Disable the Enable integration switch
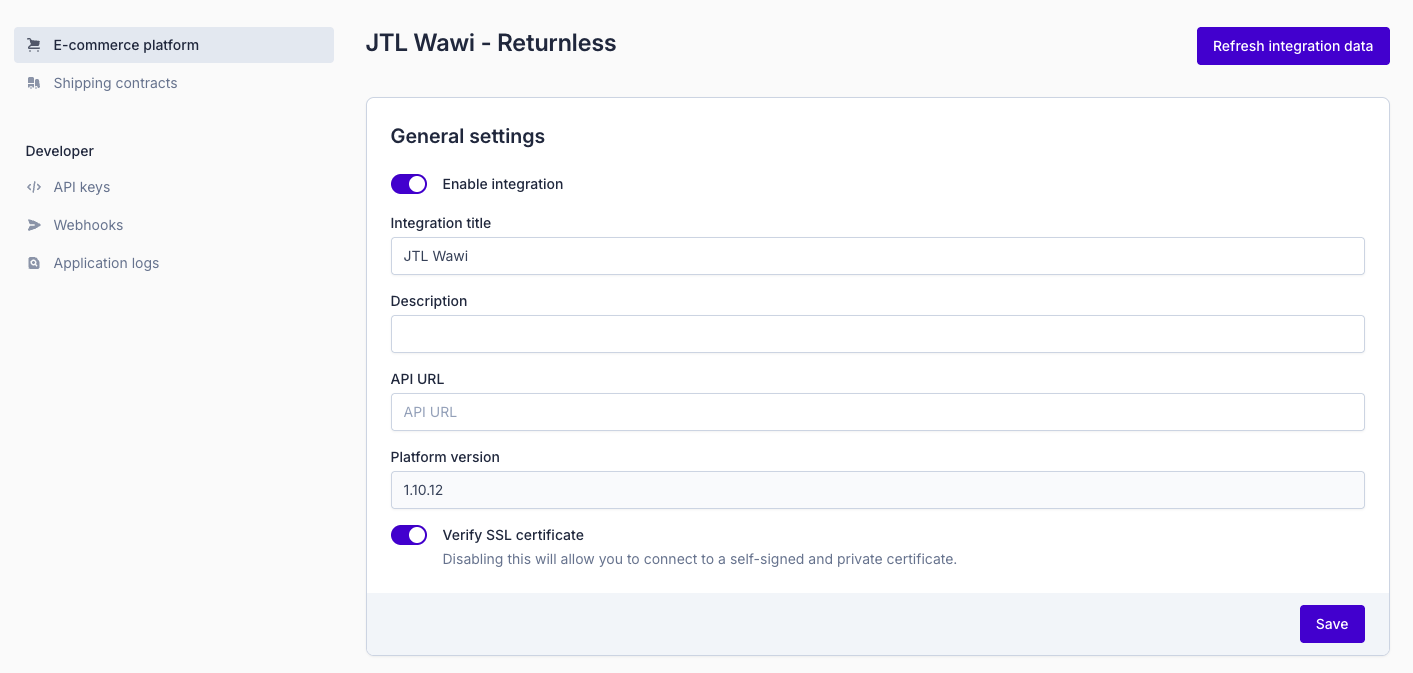Image resolution: width=1413 pixels, height=673 pixels. (409, 184)
